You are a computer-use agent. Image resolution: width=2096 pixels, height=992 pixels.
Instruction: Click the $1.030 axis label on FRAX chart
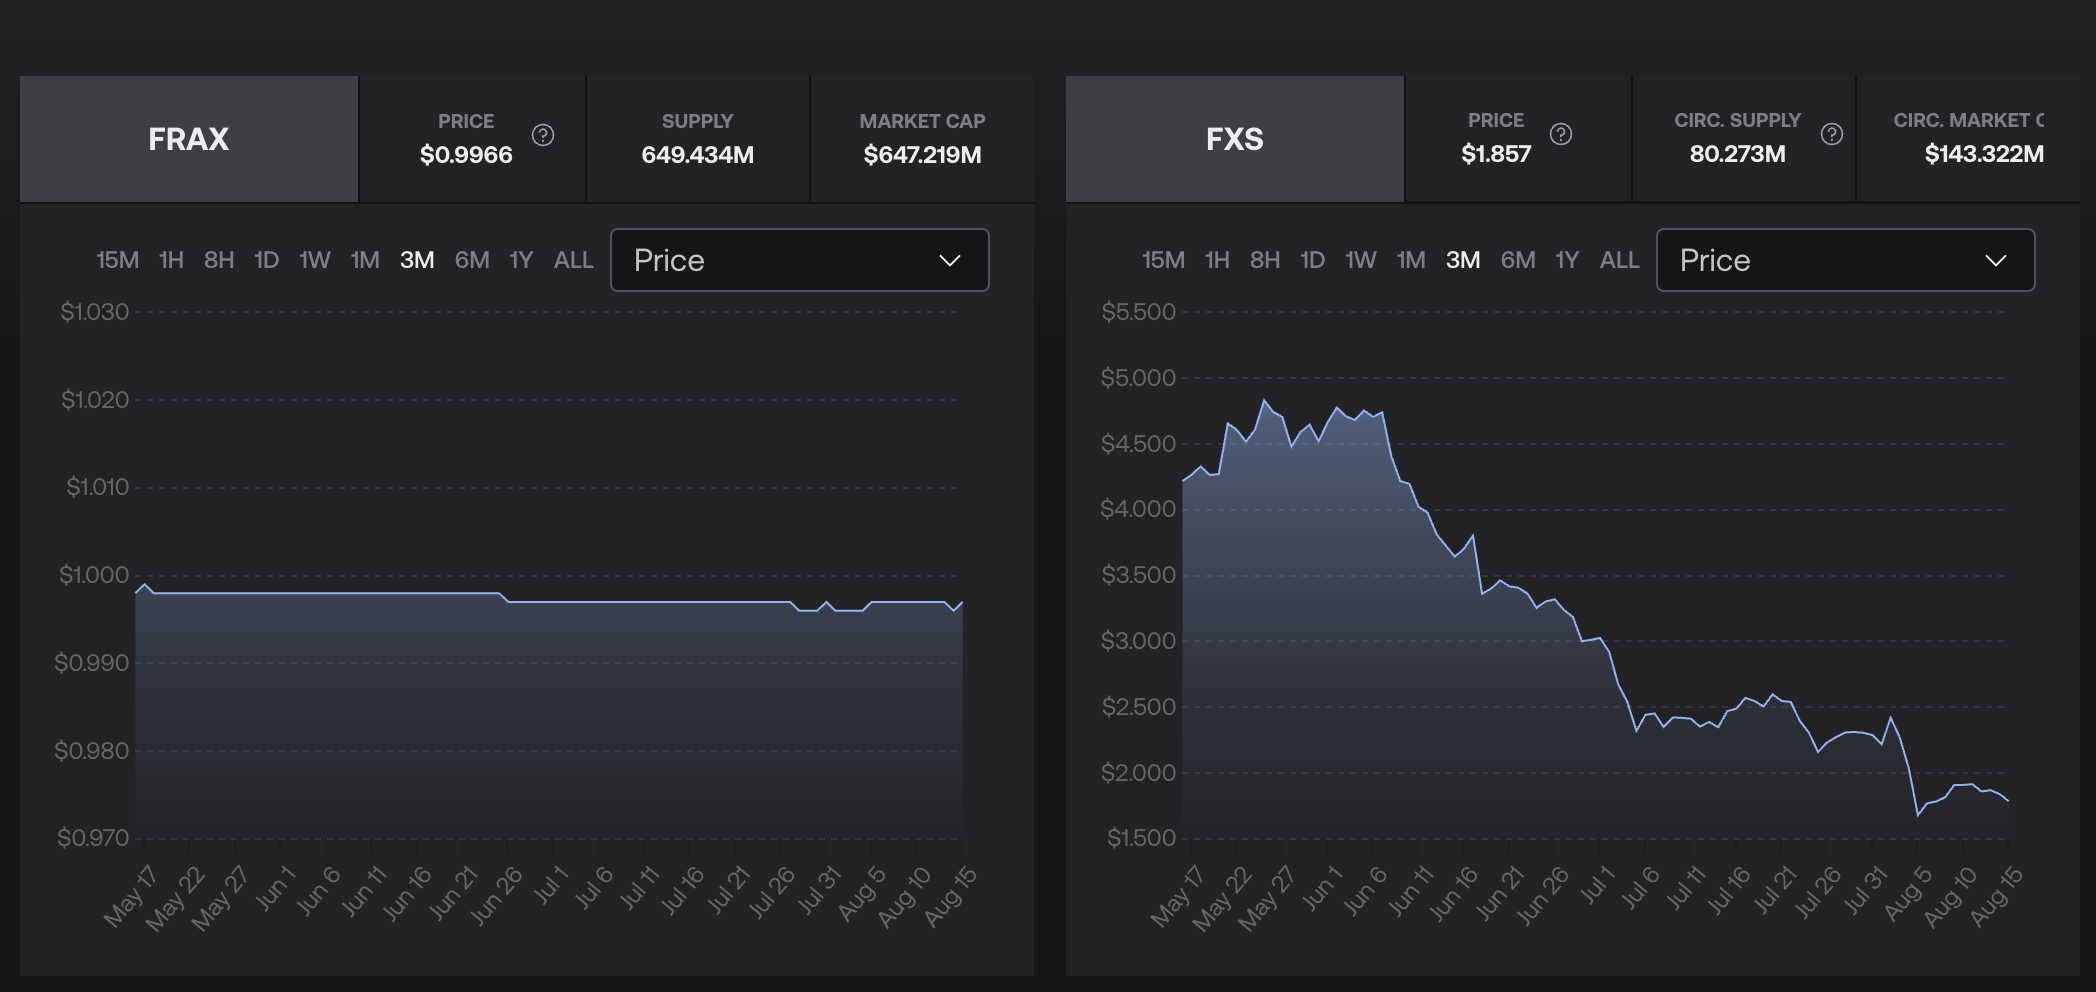coord(94,312)
